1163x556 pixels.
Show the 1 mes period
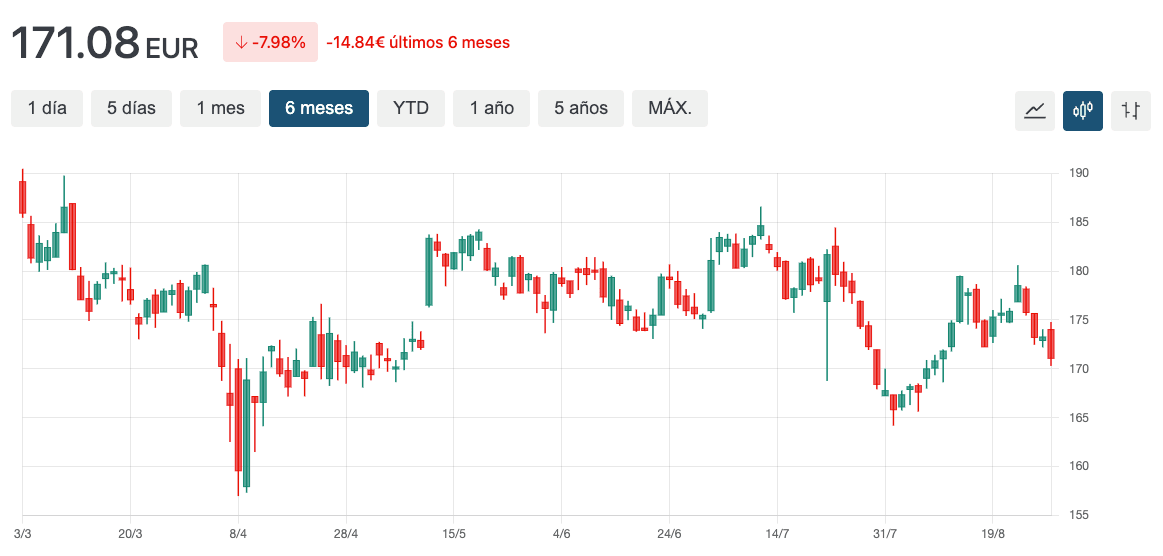point(220,108)
